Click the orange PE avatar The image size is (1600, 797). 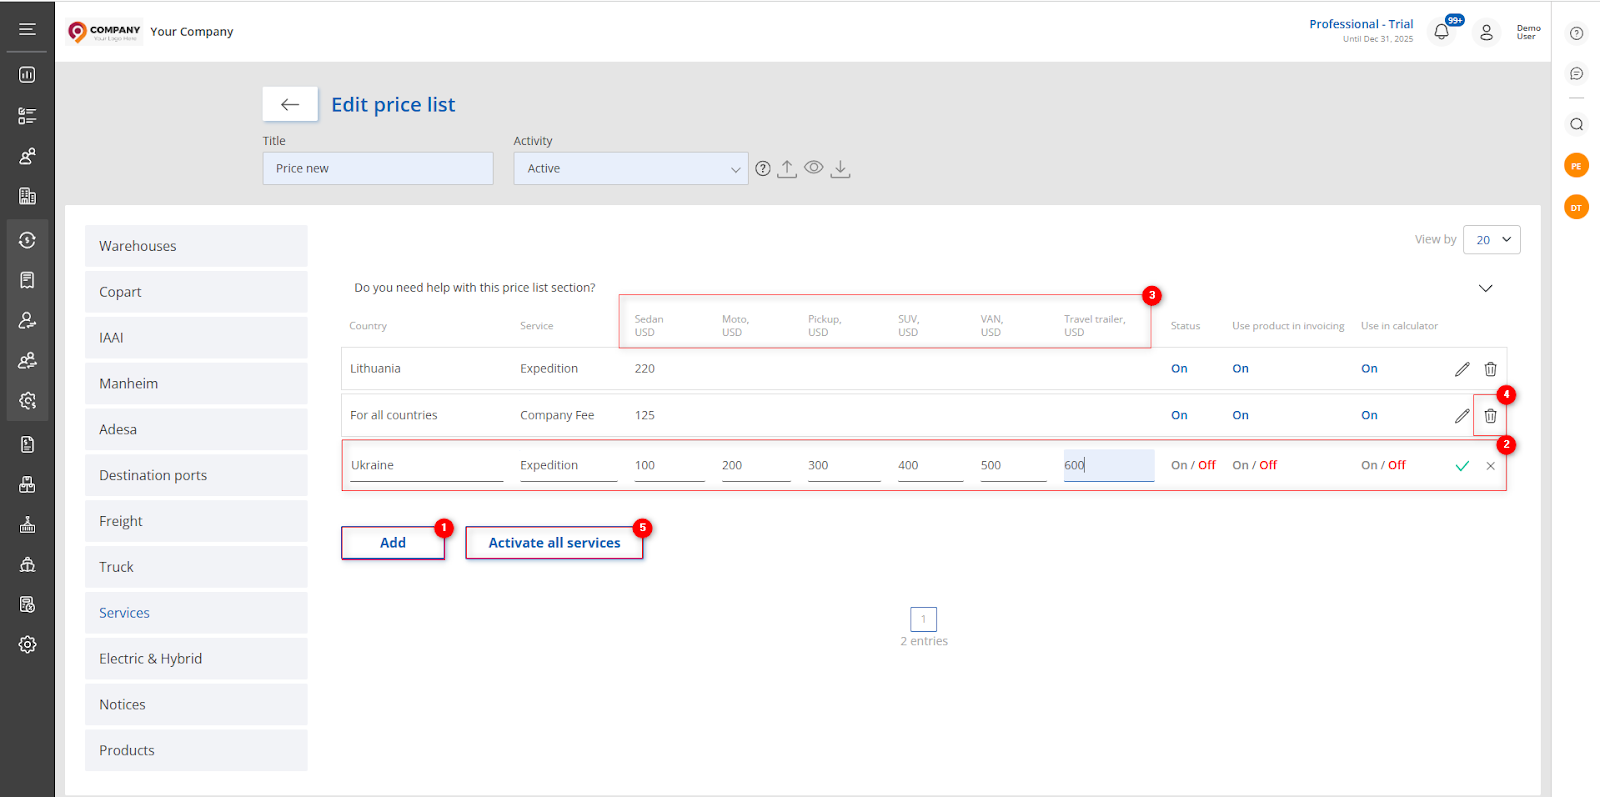pyautogui.click(x=1576, y=166)
